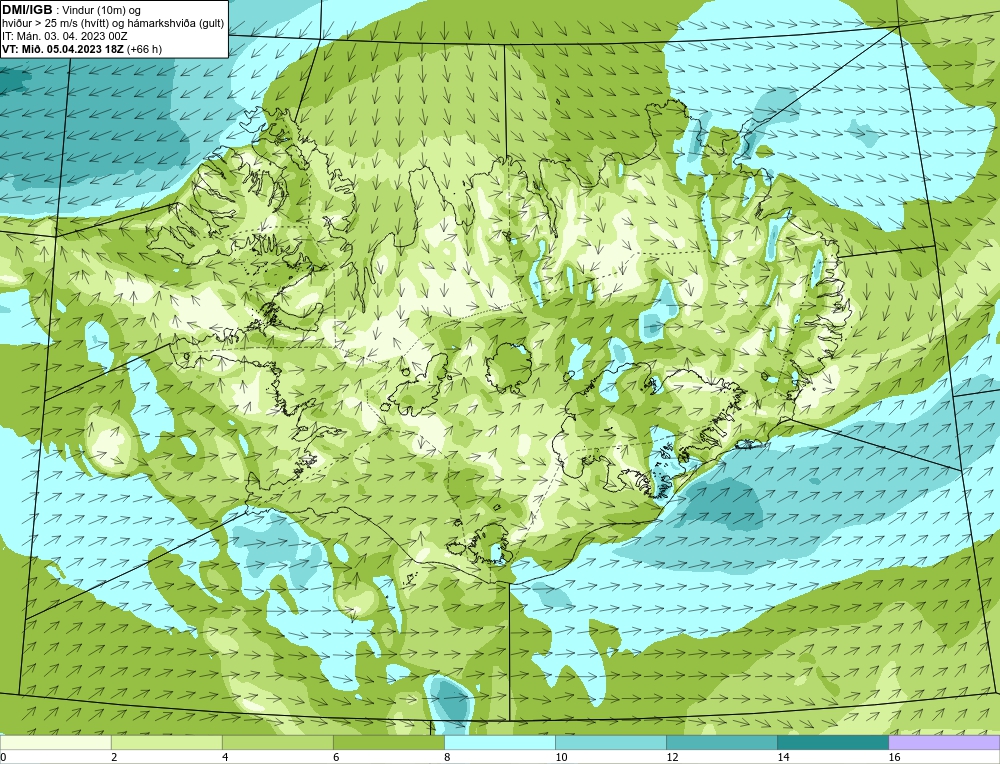
Task: Click the legend label '2'
Action: pyautogui.click(x=114, y=757)
